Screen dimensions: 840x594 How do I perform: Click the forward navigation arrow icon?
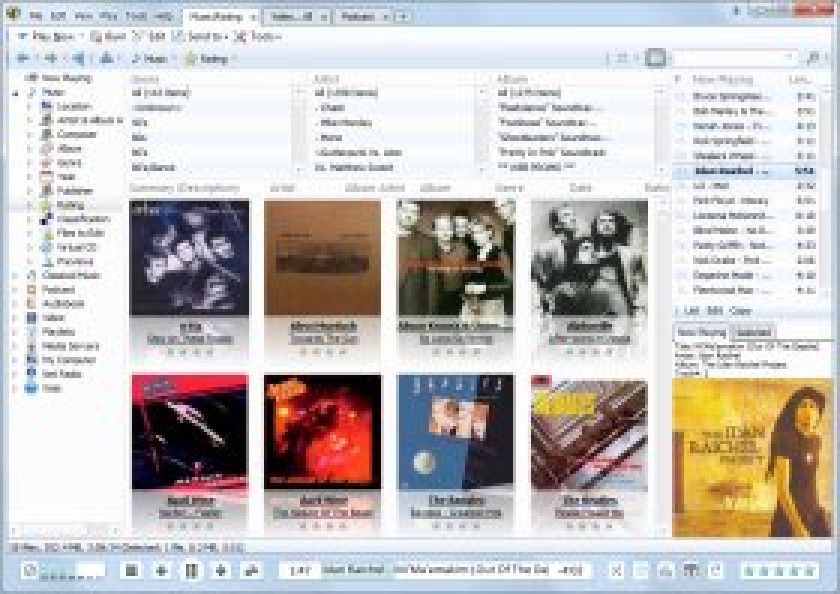tap(51, 58)
